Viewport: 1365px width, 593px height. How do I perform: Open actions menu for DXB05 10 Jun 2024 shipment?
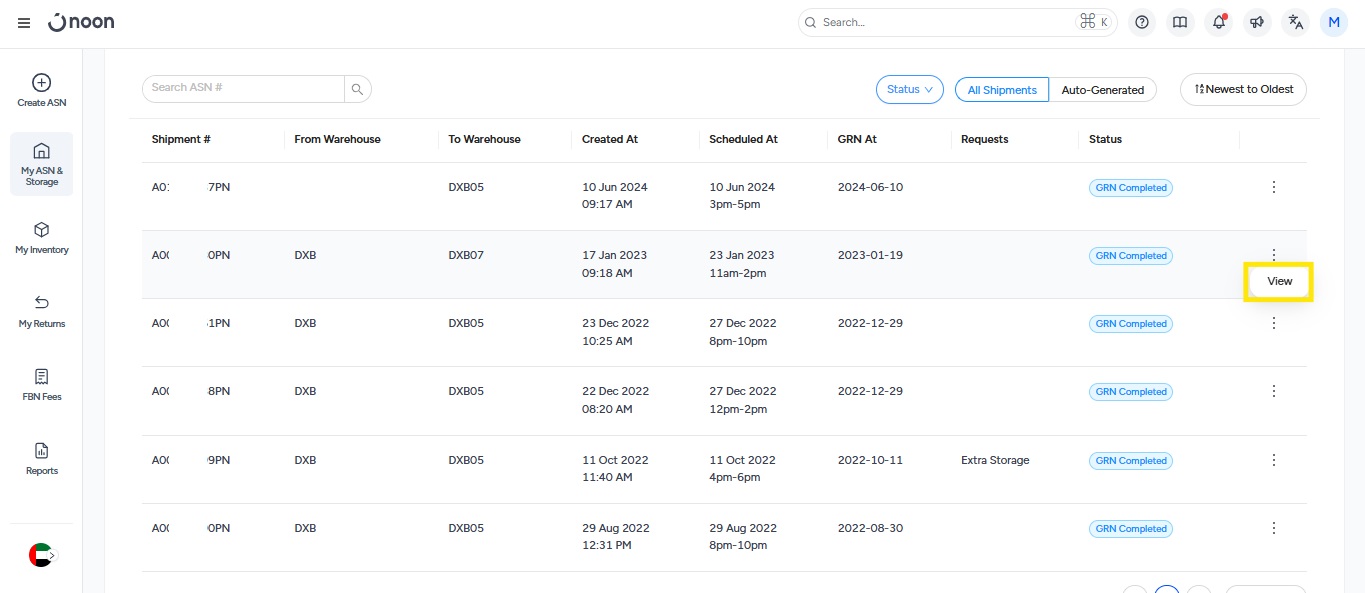click(1273, 187)
